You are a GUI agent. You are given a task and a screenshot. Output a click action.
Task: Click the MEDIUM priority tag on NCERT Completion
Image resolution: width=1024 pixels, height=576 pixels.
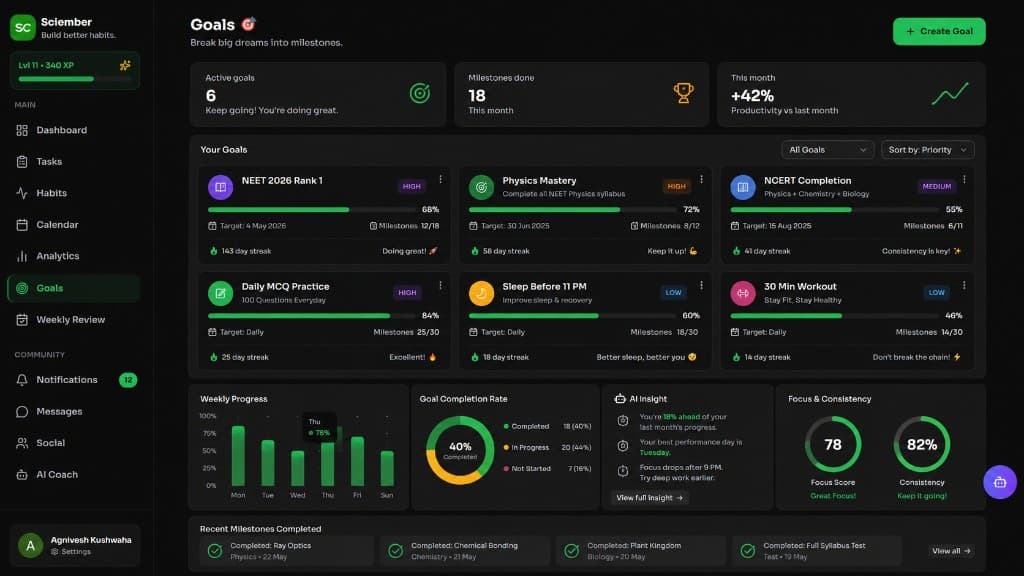936,186
